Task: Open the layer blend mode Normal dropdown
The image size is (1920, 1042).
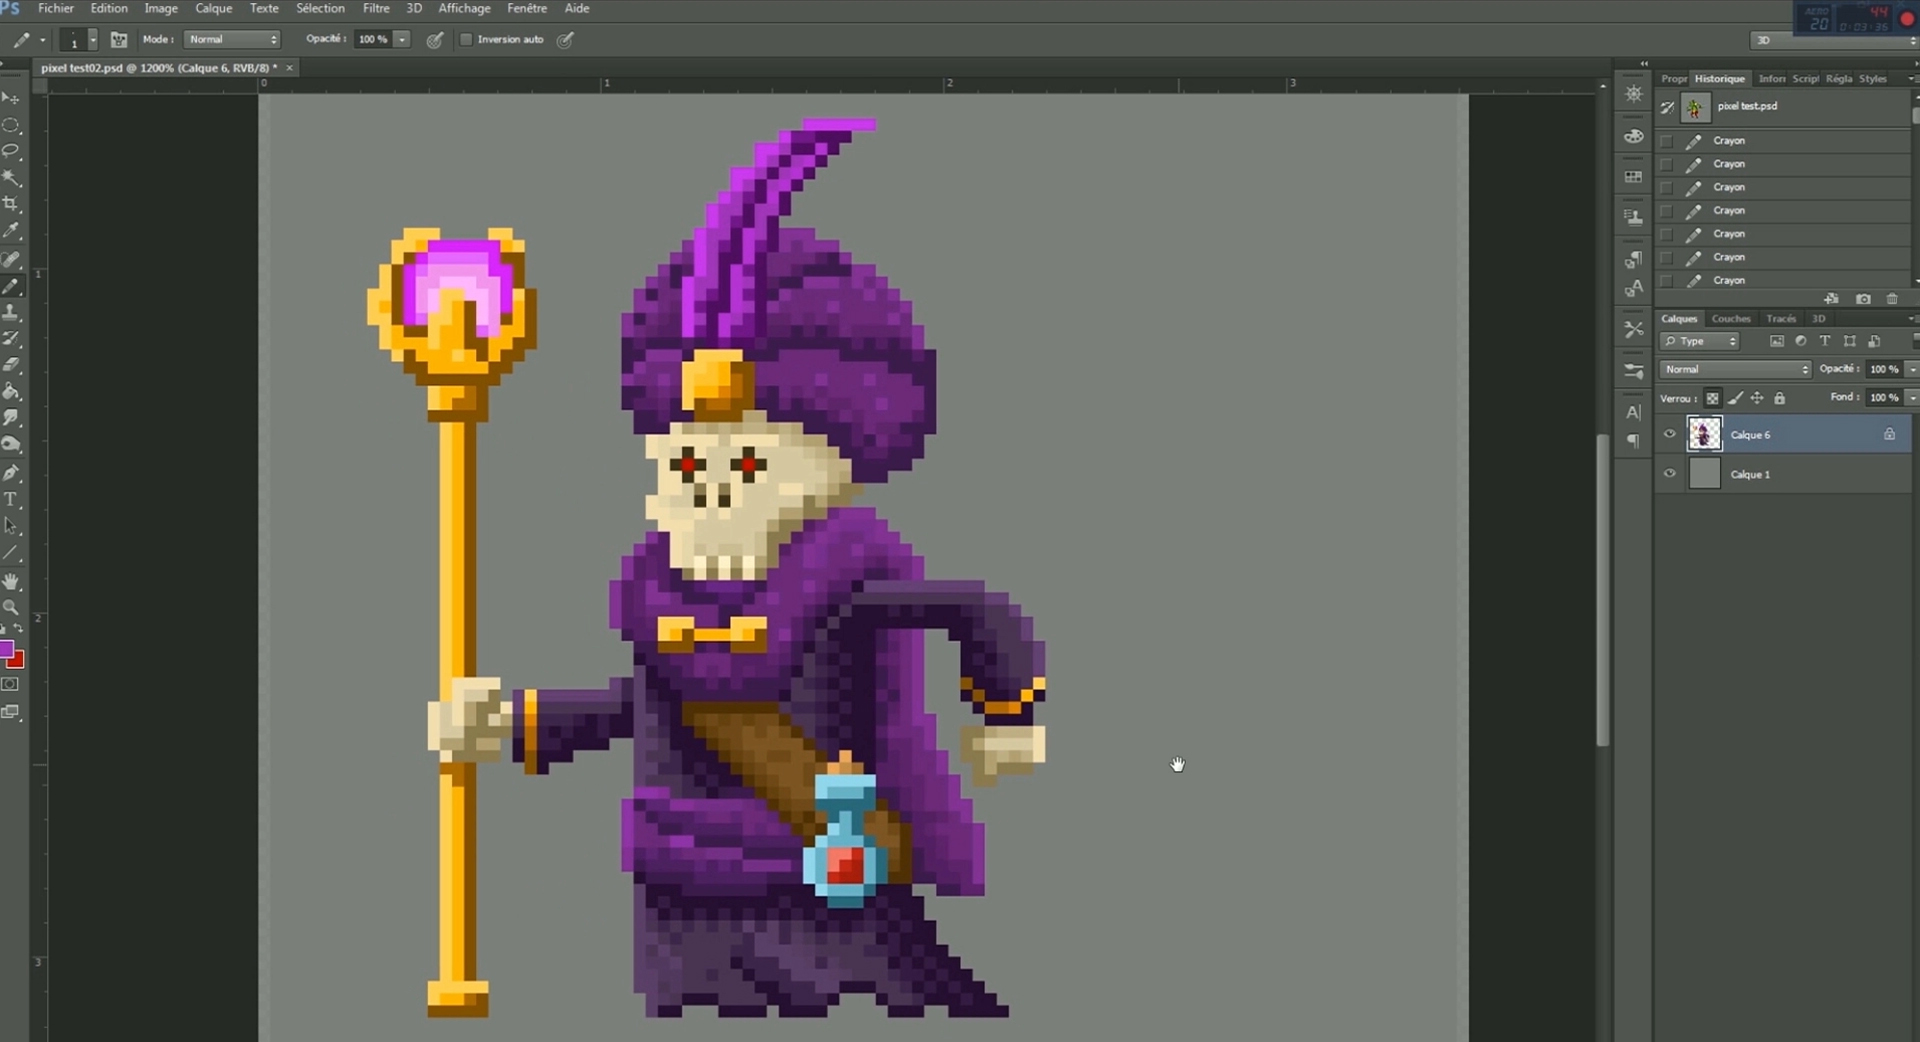Action: point(1735,369)
